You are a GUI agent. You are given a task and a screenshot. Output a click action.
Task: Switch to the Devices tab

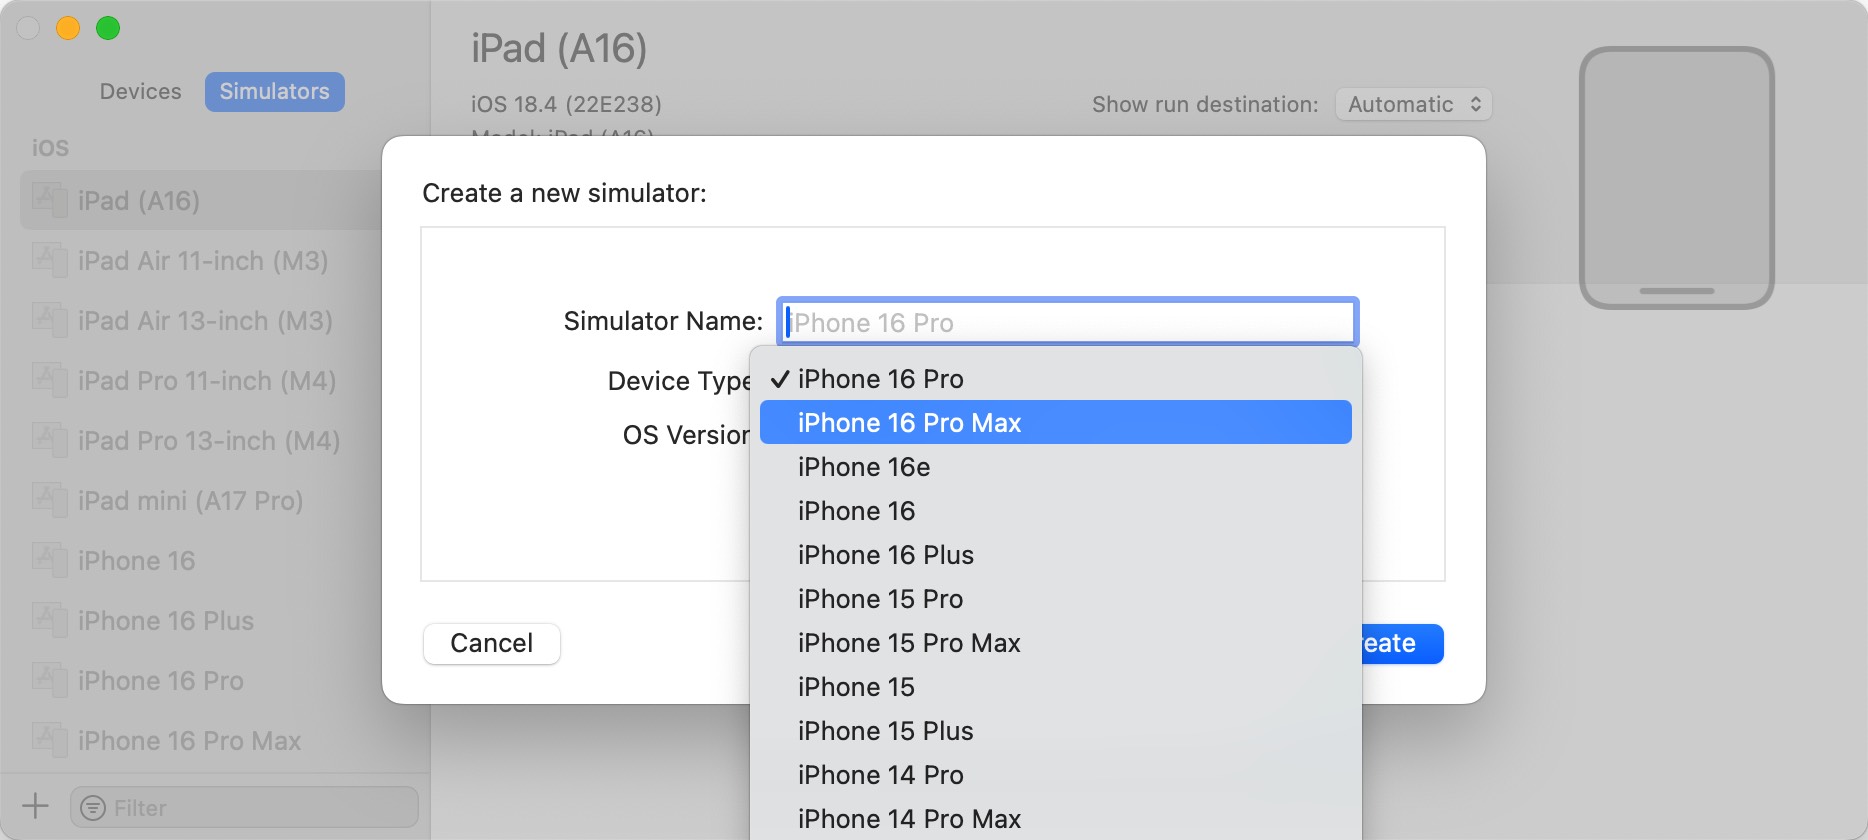pyautogui.click(x=141, y=91)
